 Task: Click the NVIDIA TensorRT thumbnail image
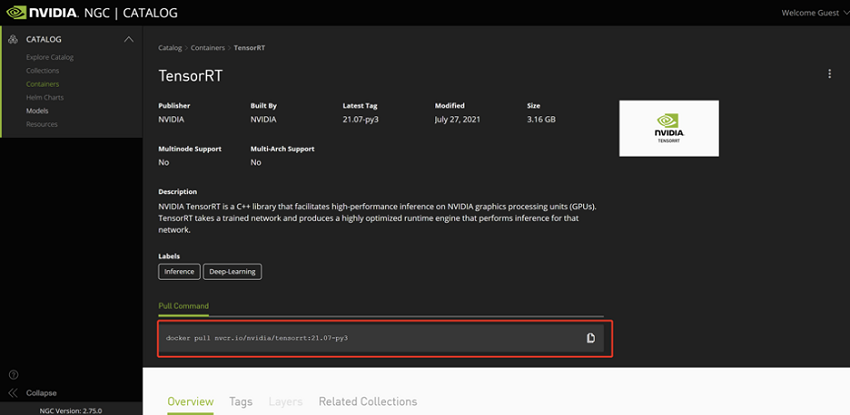(x=669, y=128)
